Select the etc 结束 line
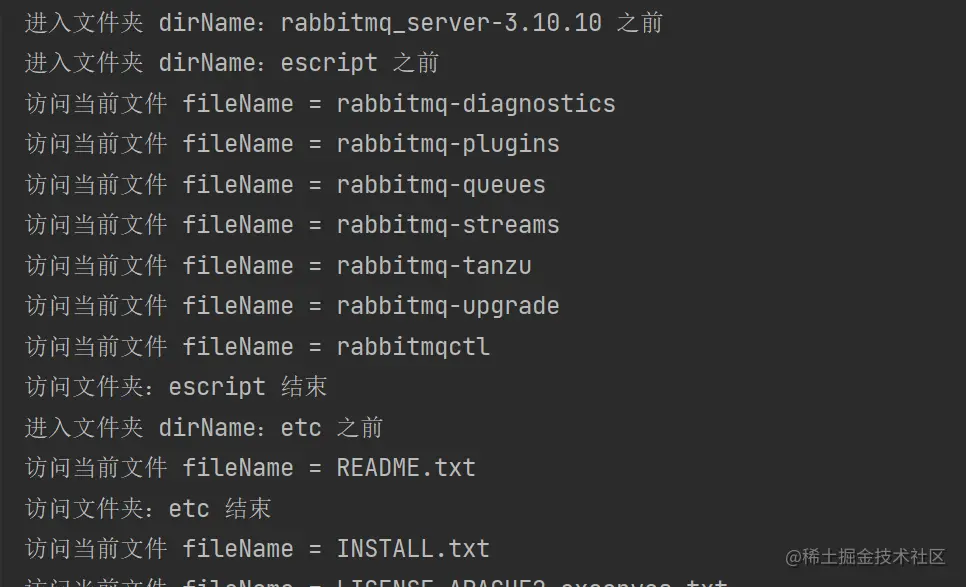966x587 pixels. 148,508
